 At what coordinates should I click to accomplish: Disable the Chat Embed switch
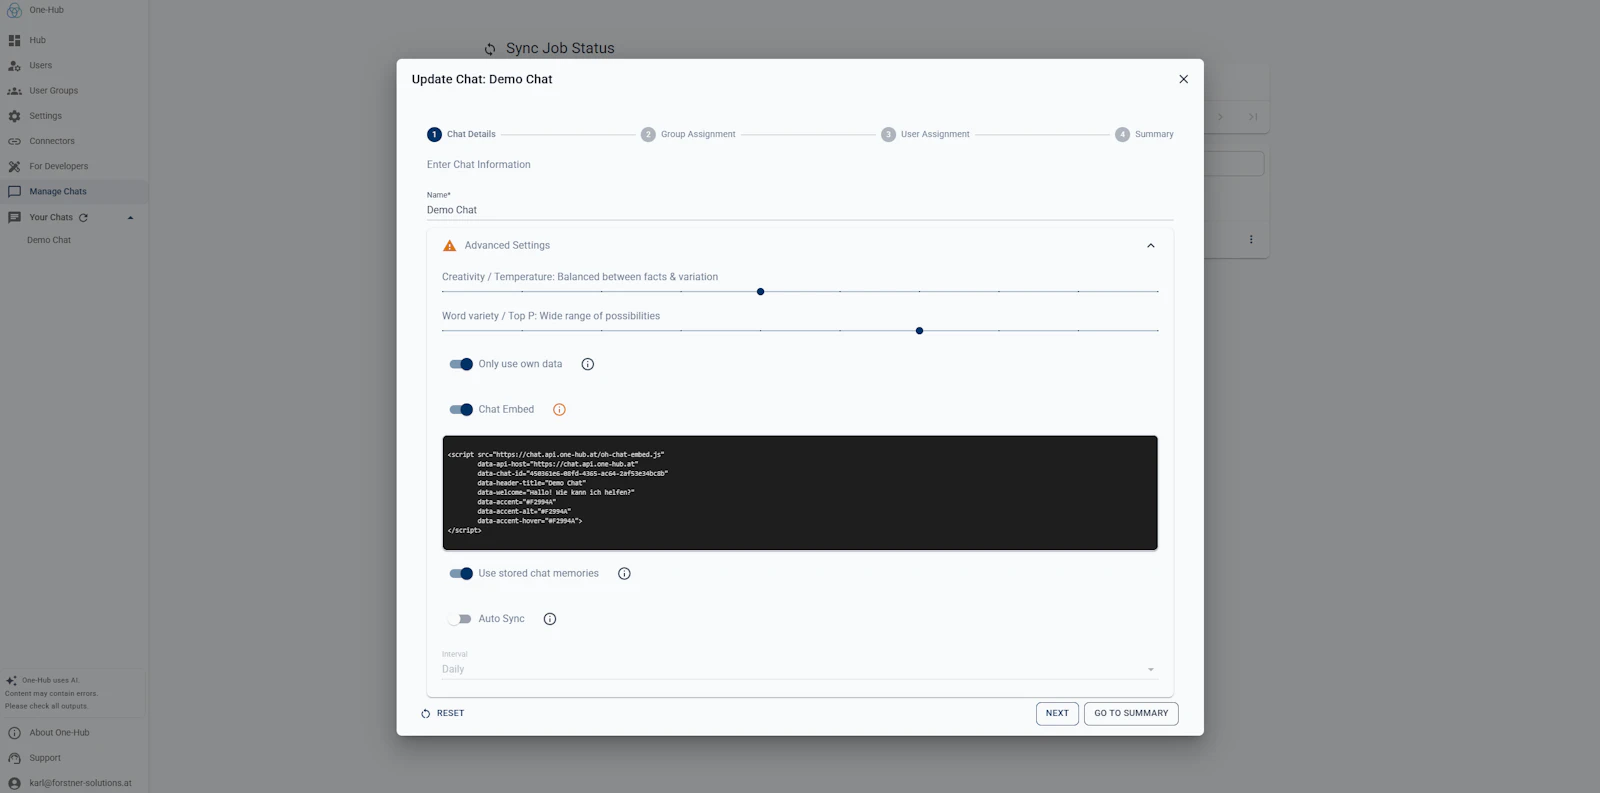[x=461, y=410]
